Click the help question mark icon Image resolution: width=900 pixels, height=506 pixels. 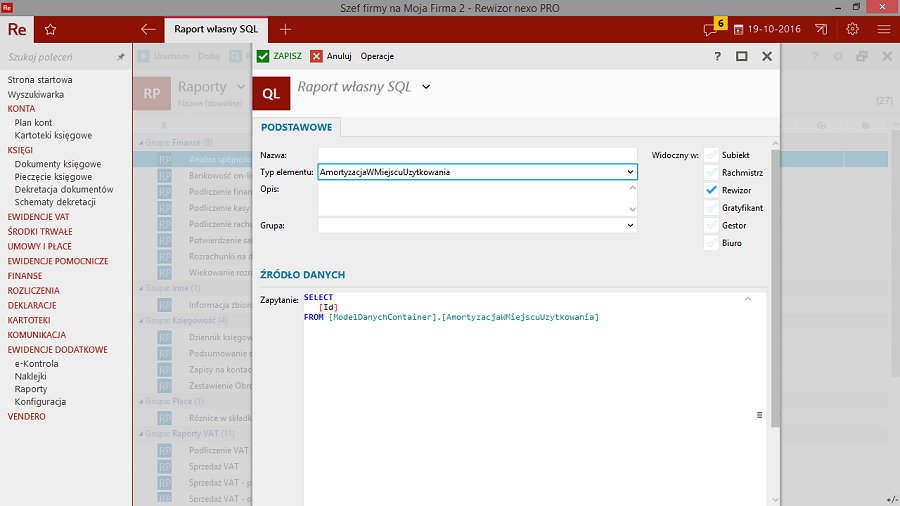[717, 57]
